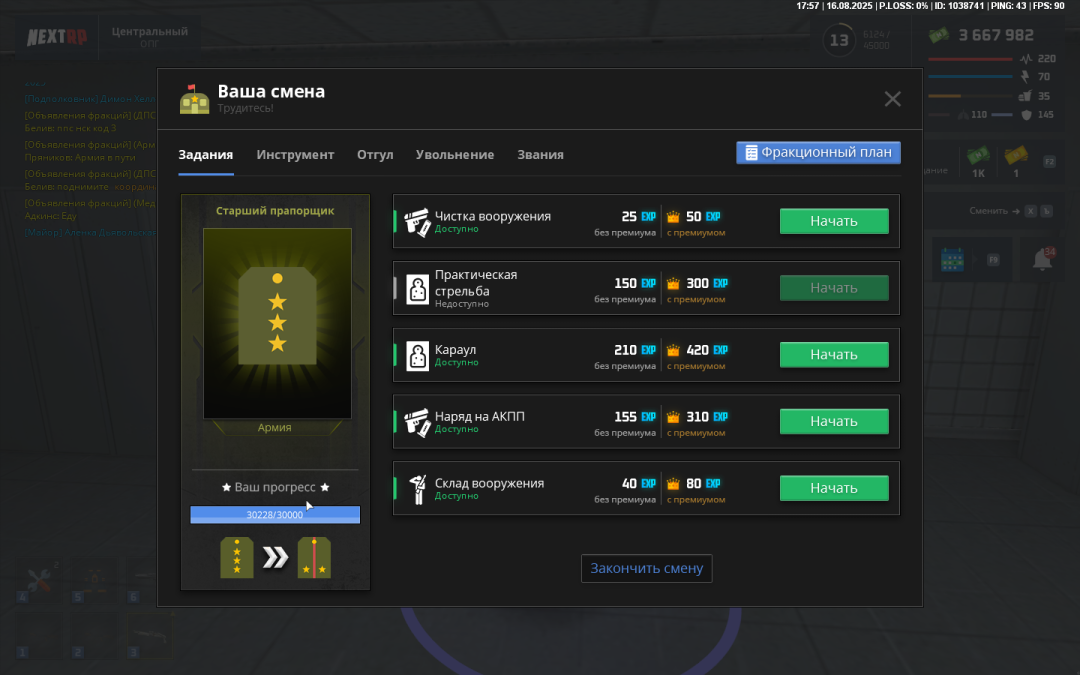This screenshot has height=675, width=1080.
Task: Click the pistol icon for Наряд на АКПП
Action: [417, 422]
